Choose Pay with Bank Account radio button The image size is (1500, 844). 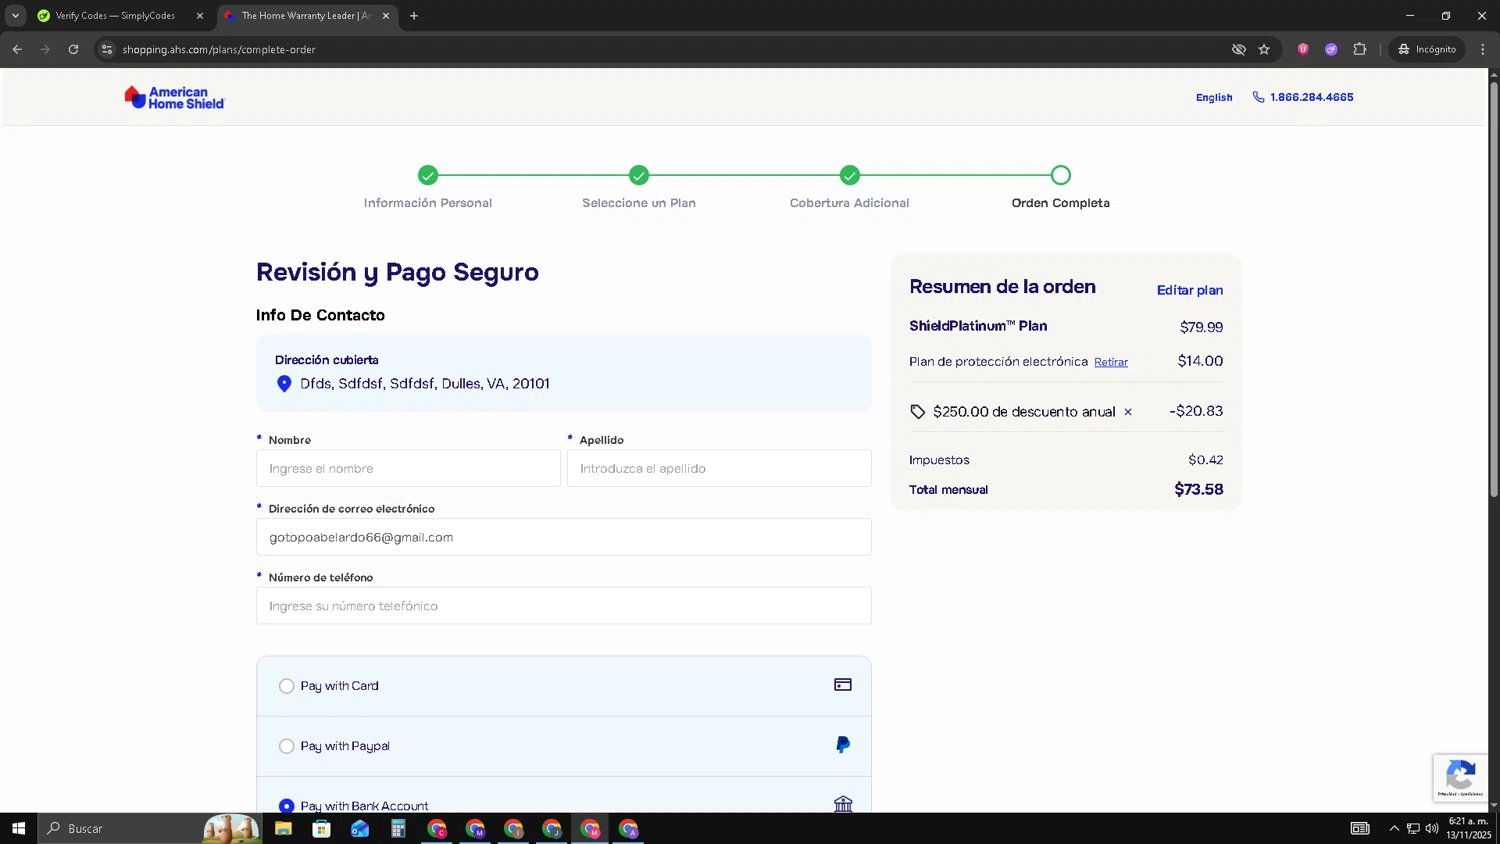pyautogui.click(x=287, y=805)
